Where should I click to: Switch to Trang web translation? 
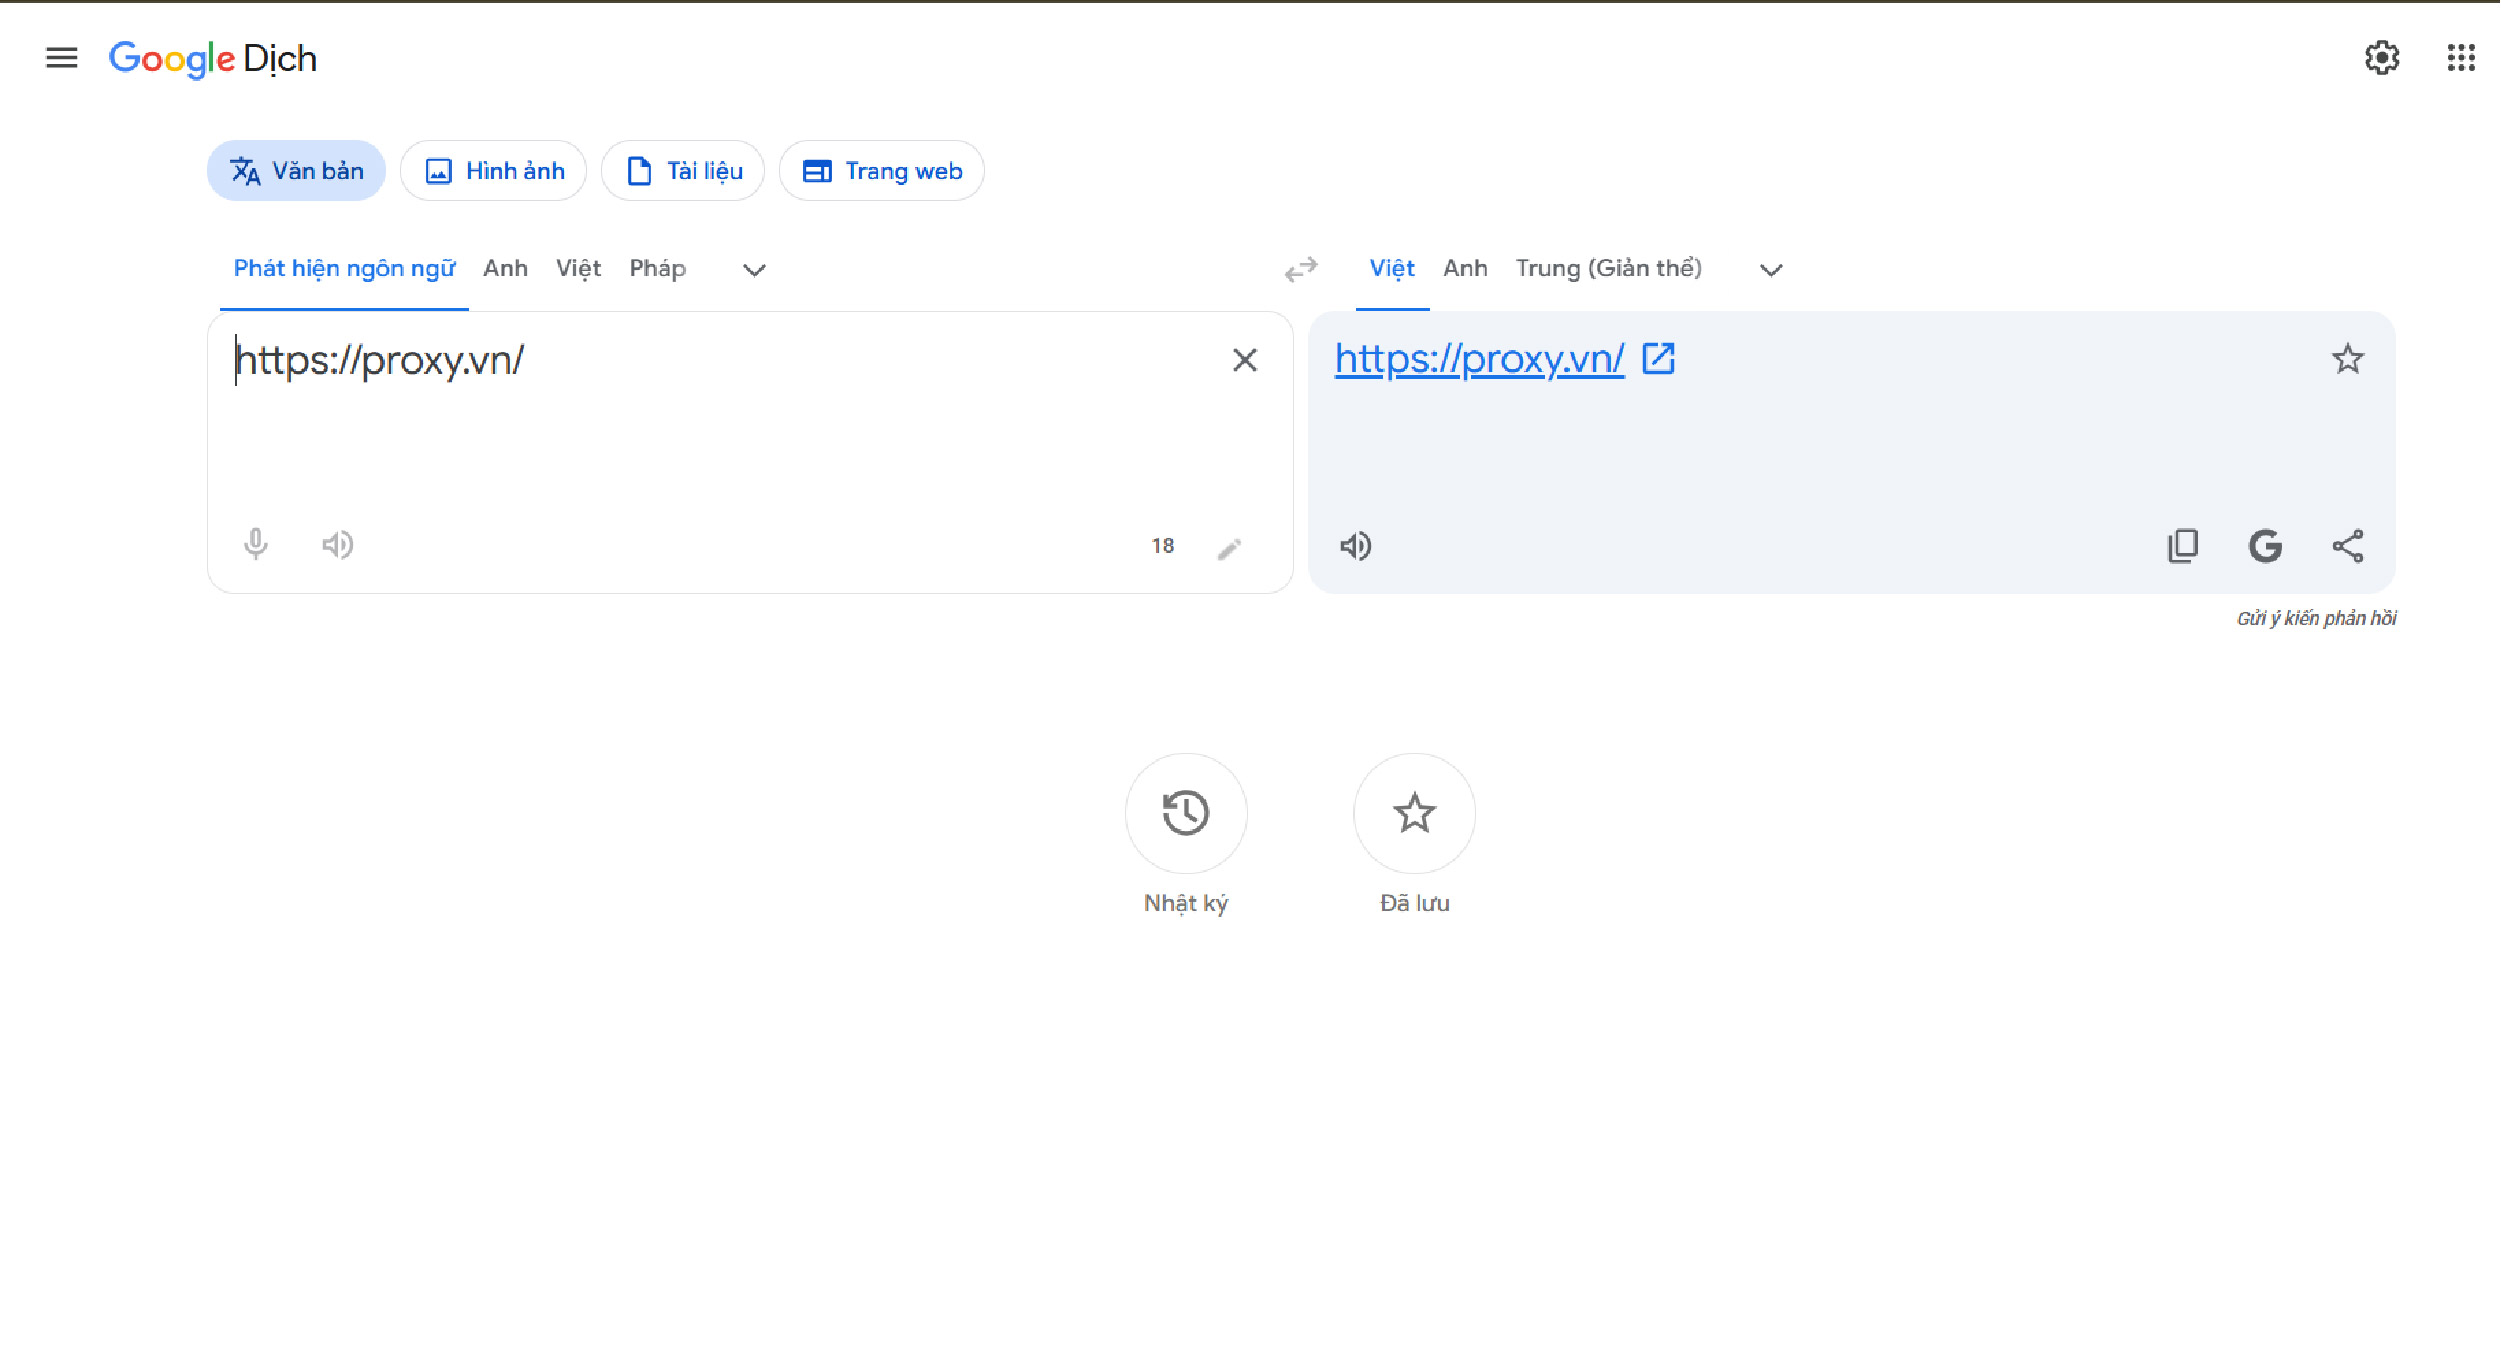[881, 171]
